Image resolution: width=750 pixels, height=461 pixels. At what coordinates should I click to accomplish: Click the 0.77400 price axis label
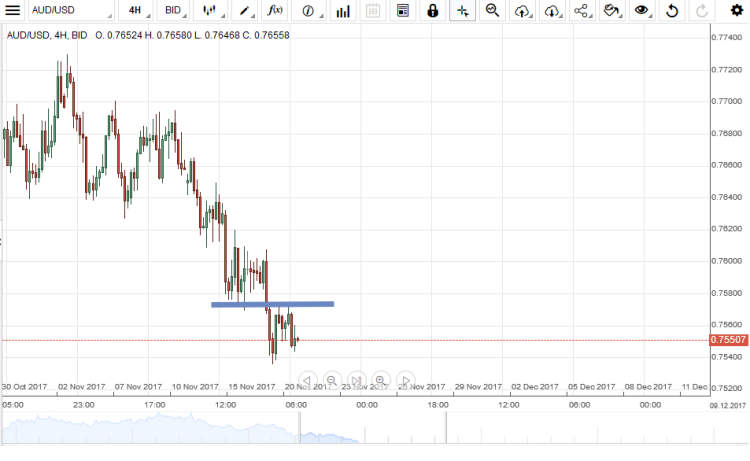tap(727, 37)
